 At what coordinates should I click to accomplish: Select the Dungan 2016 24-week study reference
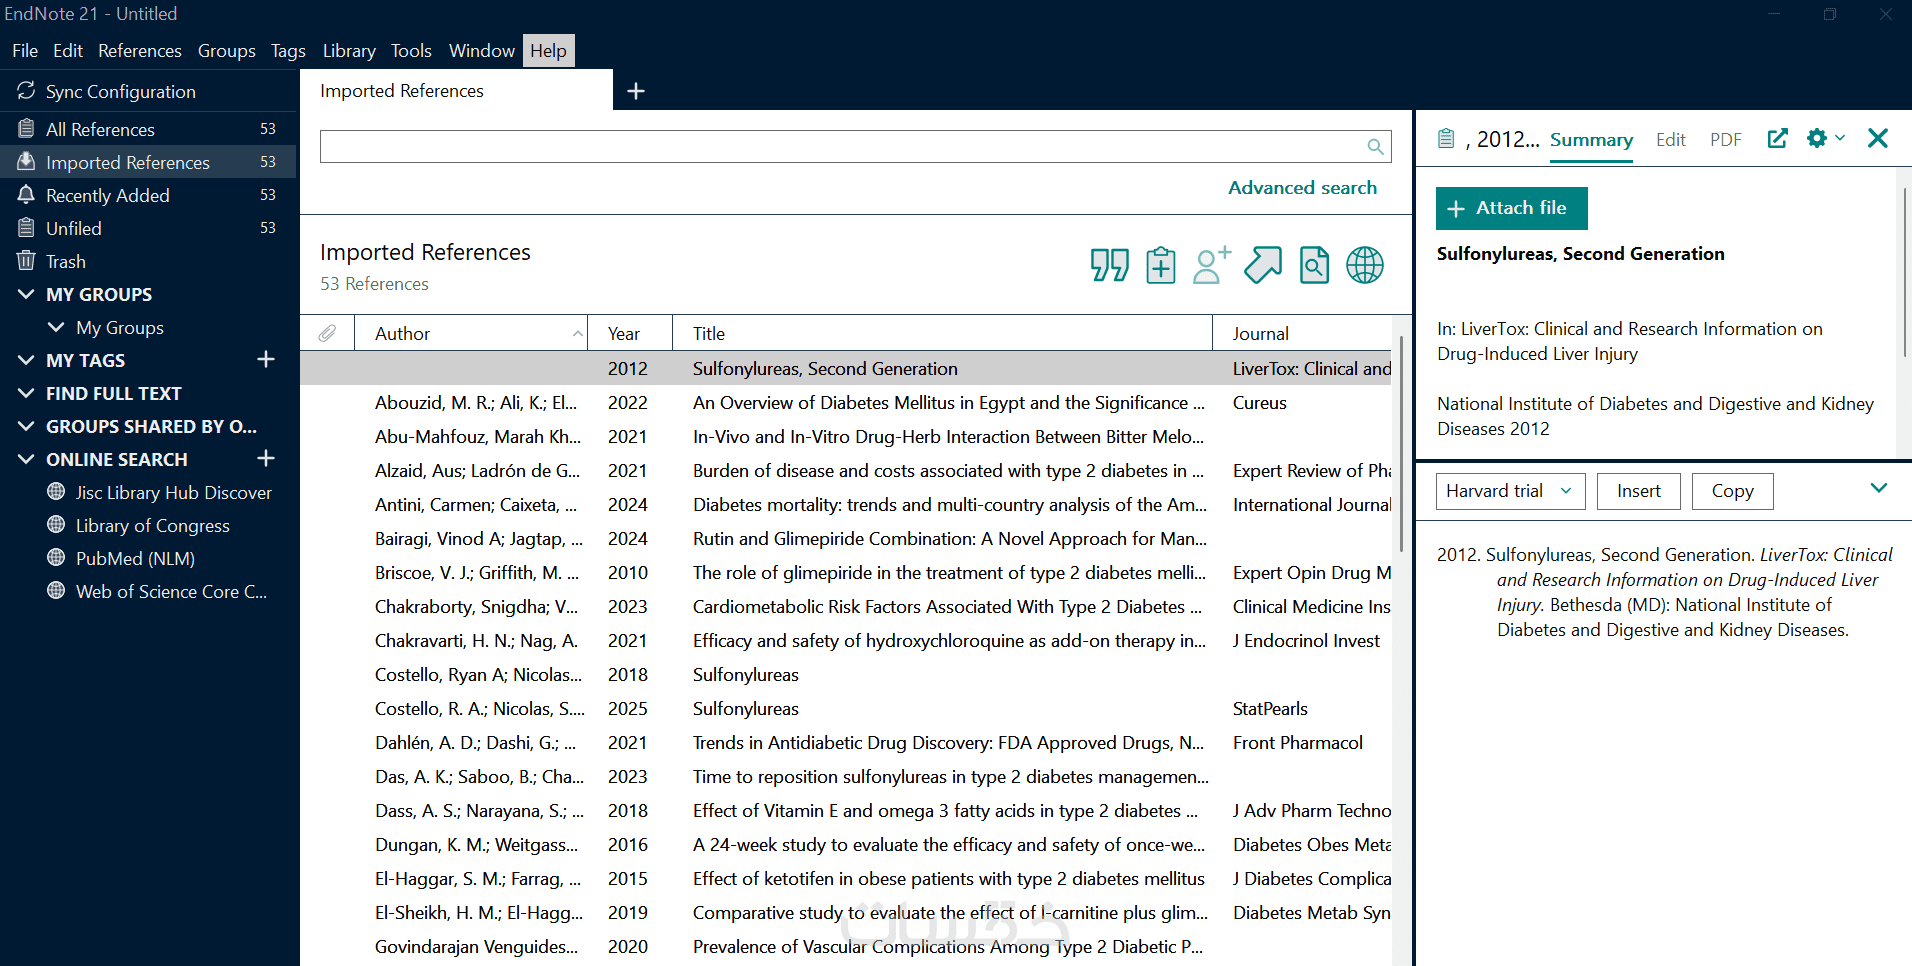click(x=846, y=845)
